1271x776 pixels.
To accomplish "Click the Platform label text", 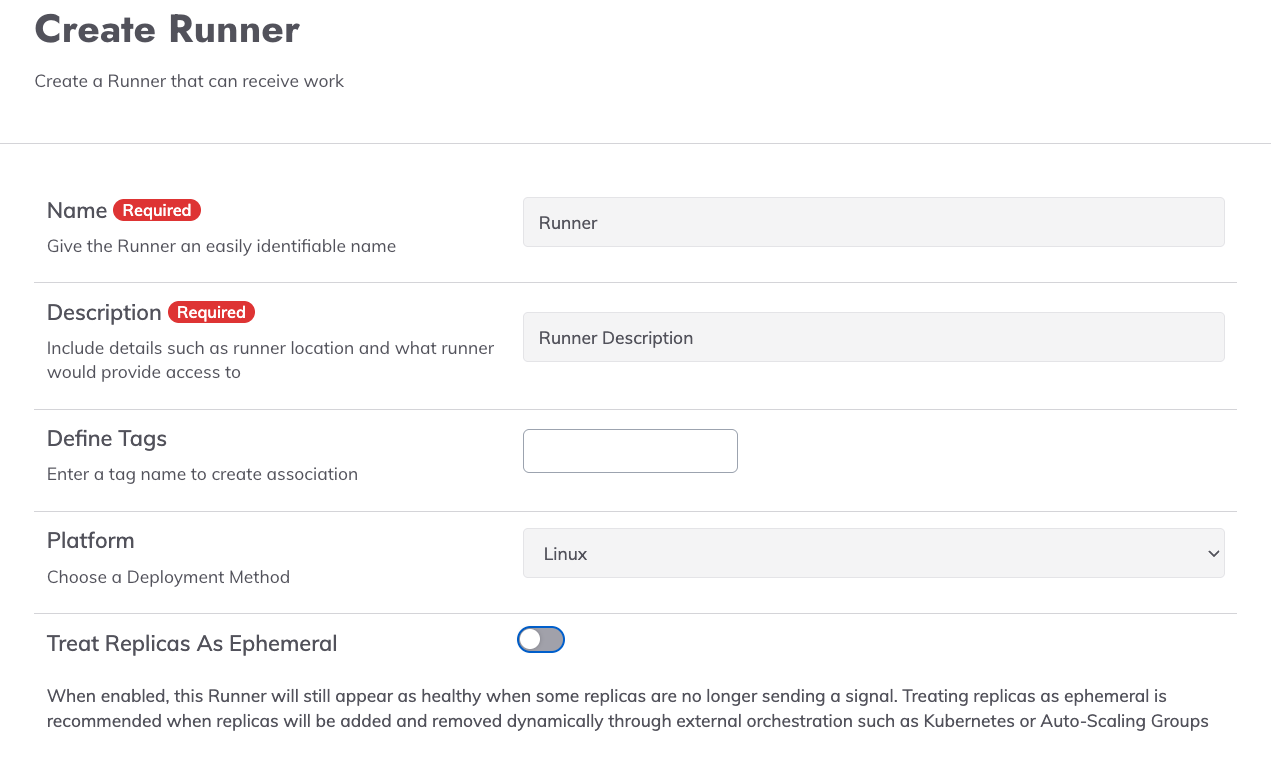I will 90,540.
